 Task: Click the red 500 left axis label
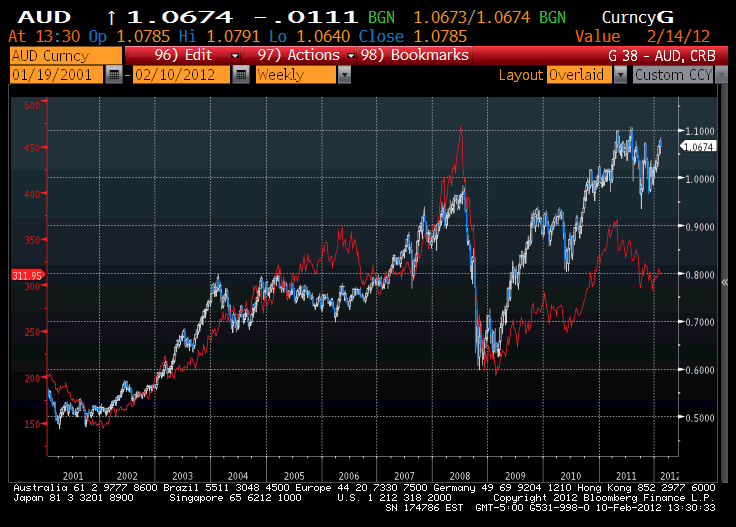[x=32, y=105]
